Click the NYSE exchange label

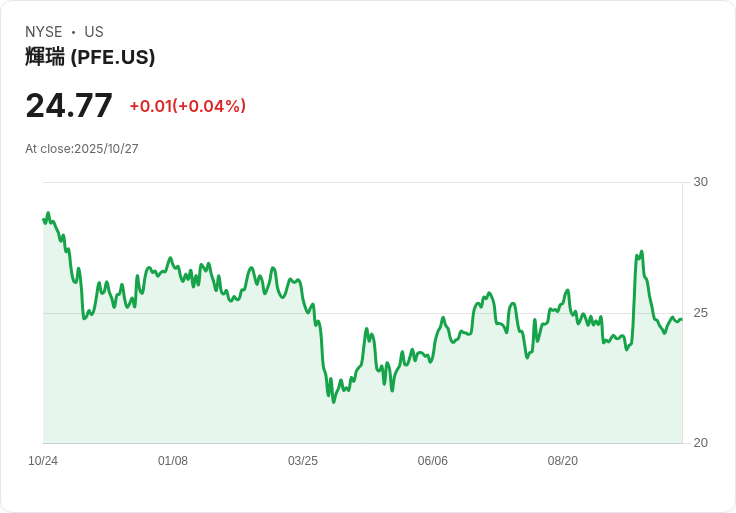click(x=44, y=32)
